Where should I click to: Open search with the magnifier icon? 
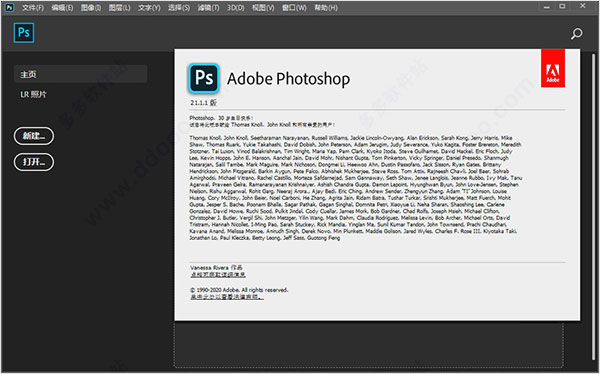576,34
